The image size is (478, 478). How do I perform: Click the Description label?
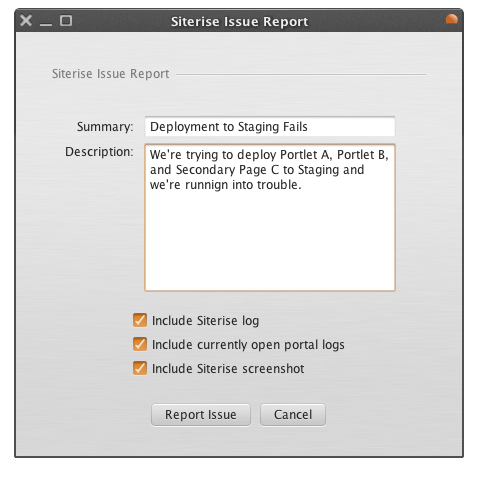(x=99, y=152)
